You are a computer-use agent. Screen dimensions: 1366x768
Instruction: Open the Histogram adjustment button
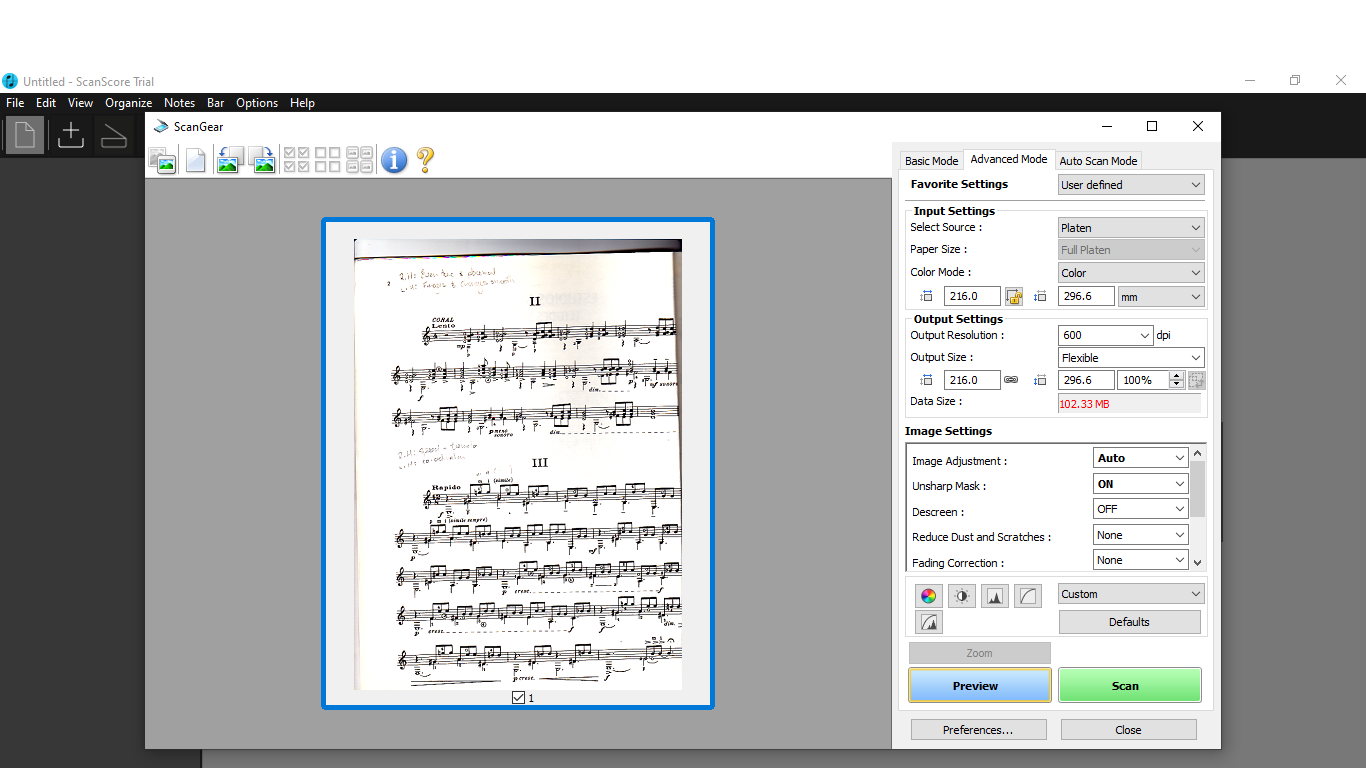tap(995, 596)
